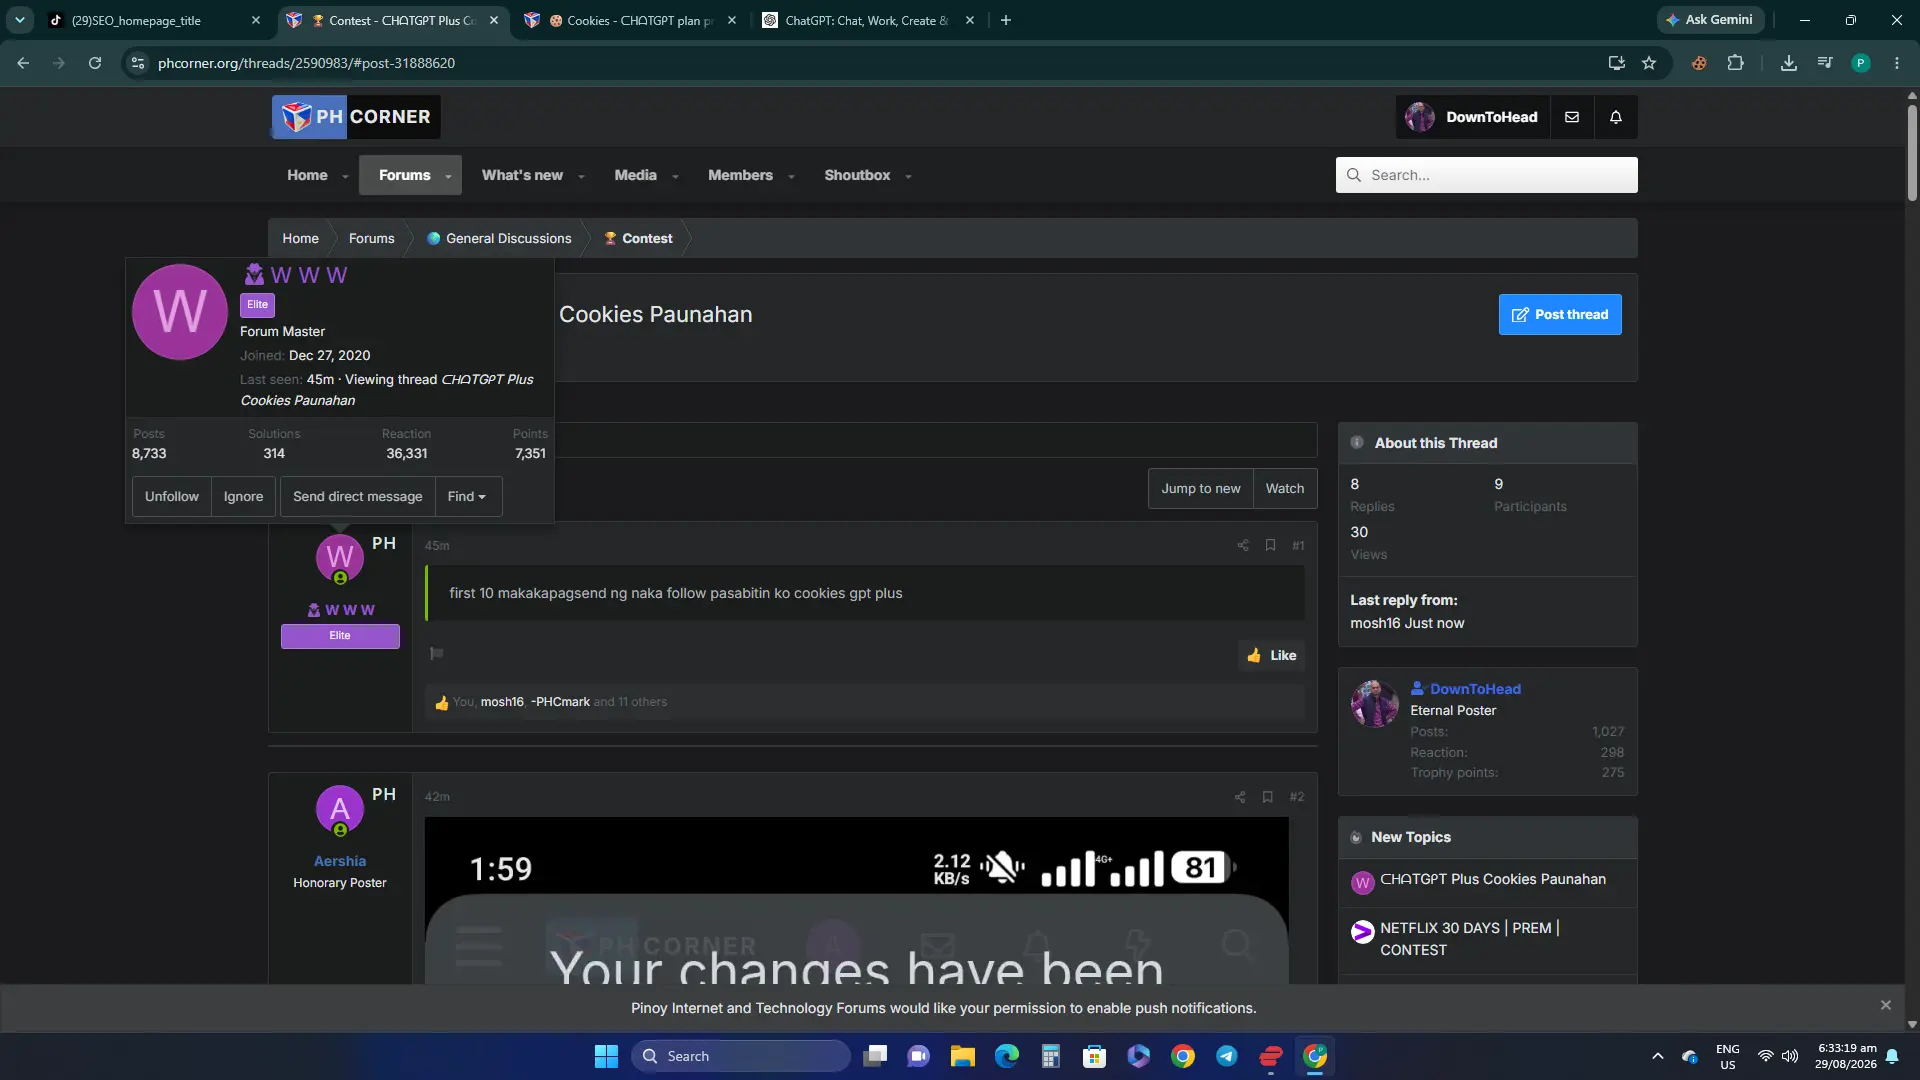
Task: Dismiss the push notification banner
Action: point(1886,1006)
